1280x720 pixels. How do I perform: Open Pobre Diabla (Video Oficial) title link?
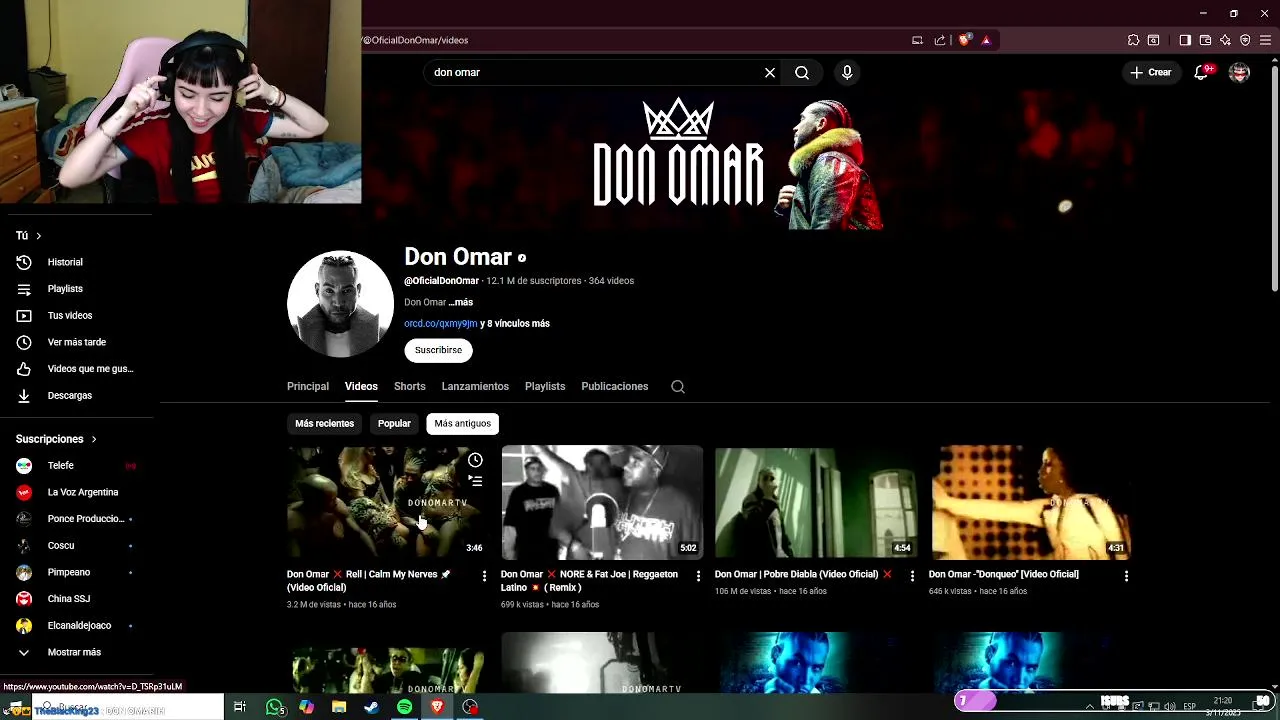click(803, 575)
